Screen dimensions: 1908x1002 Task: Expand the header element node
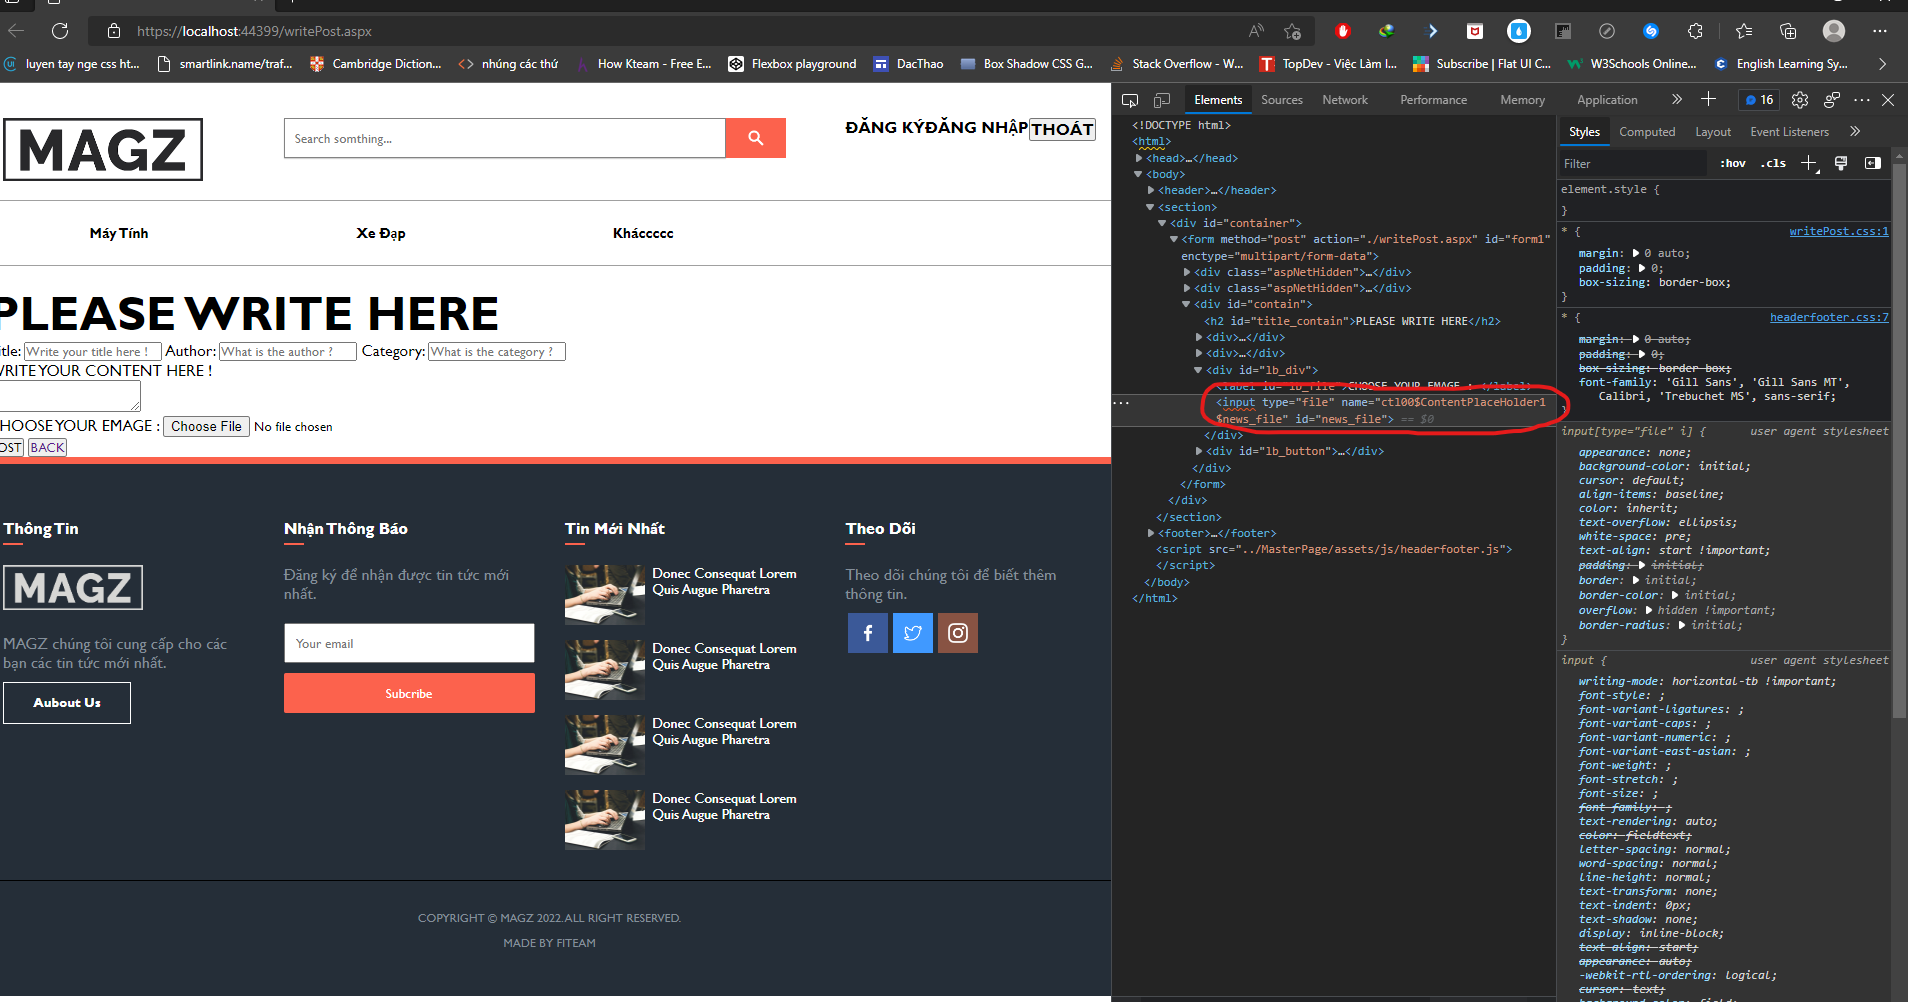(1151, 190)
